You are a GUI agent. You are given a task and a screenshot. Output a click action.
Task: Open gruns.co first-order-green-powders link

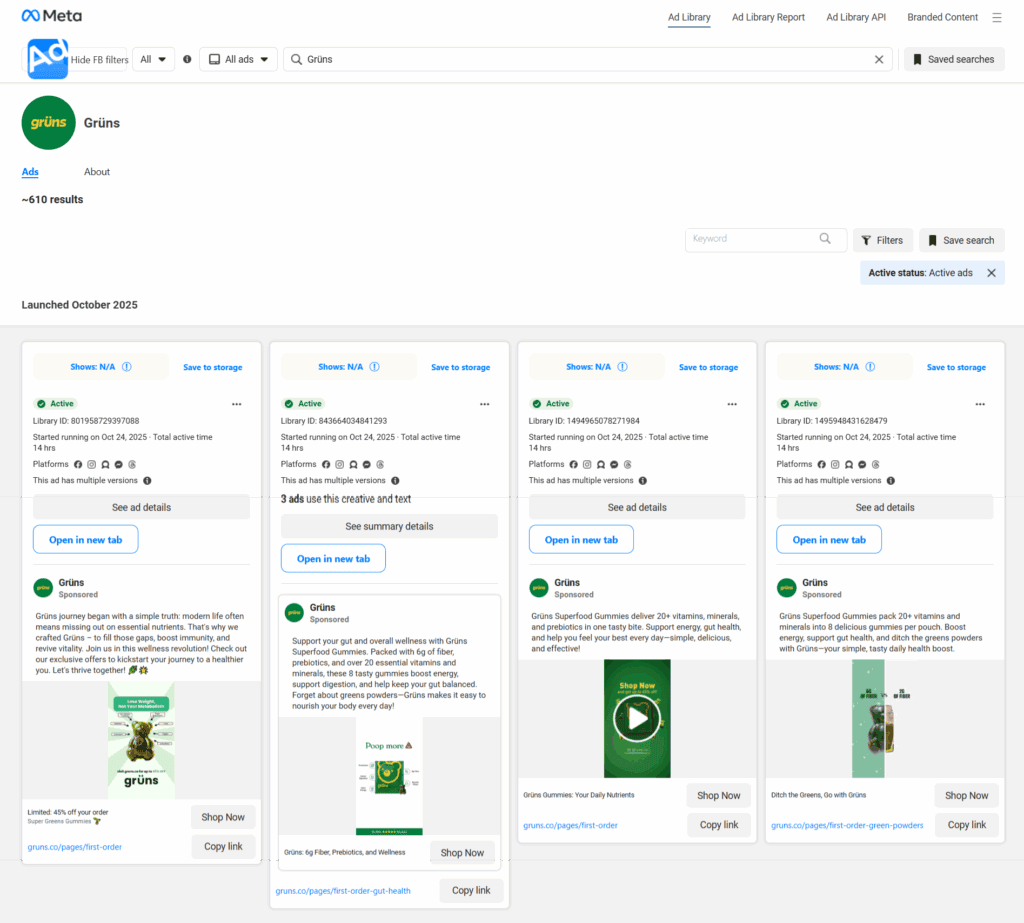click(847, 825)
